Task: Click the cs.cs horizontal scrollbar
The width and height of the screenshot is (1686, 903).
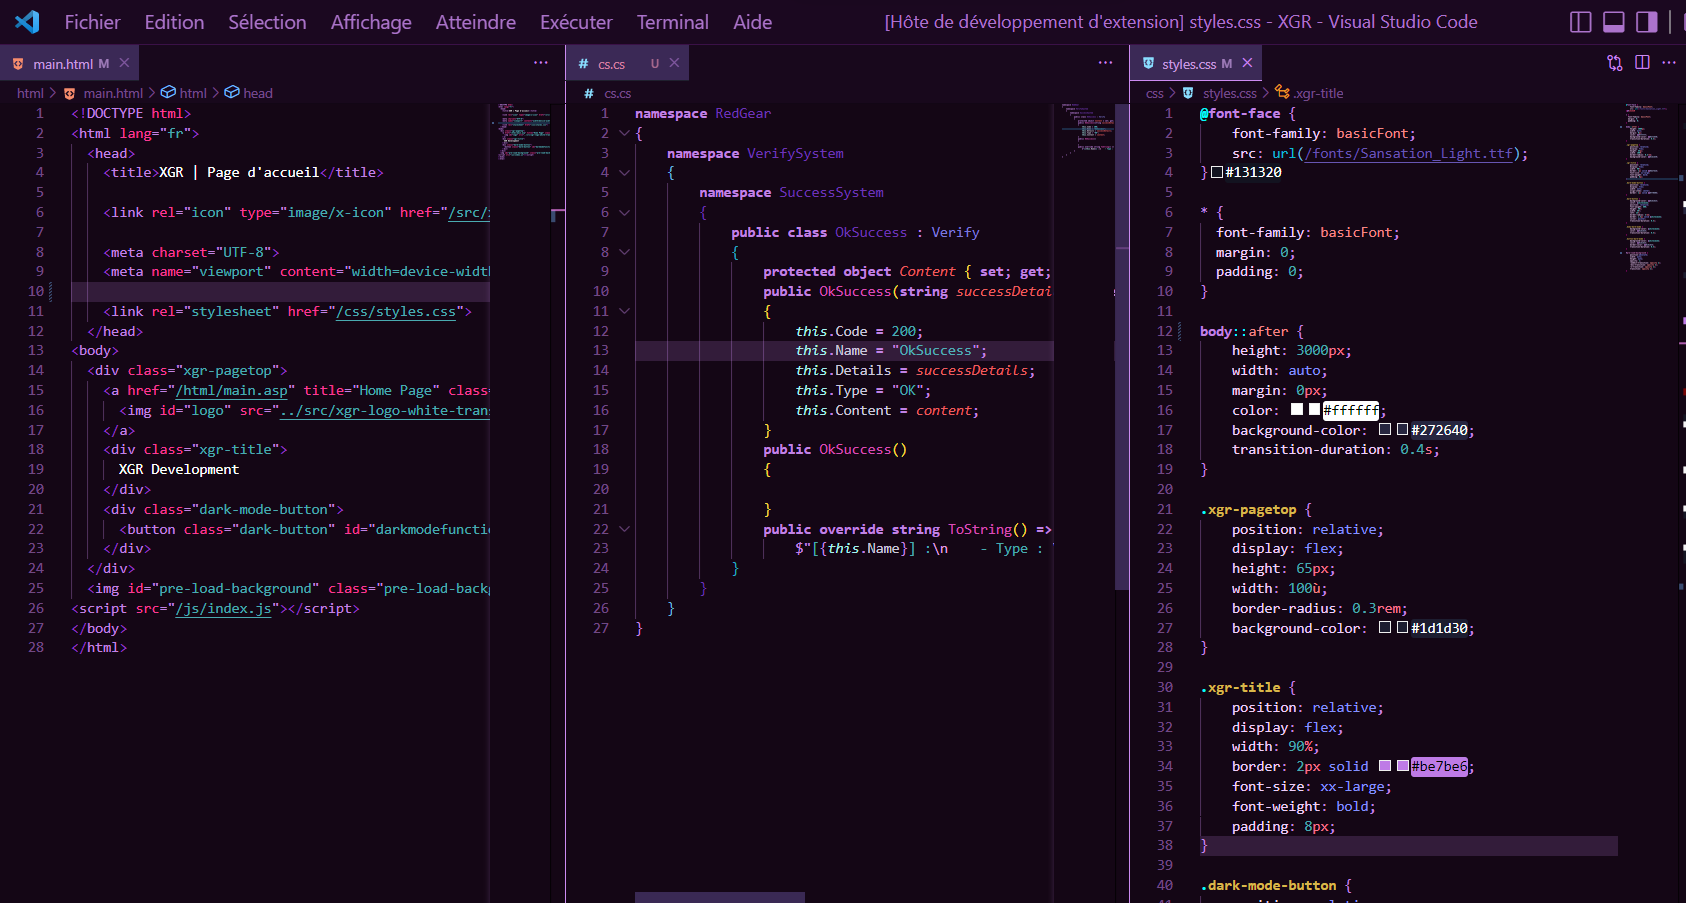Action: [x=719, y=897]
